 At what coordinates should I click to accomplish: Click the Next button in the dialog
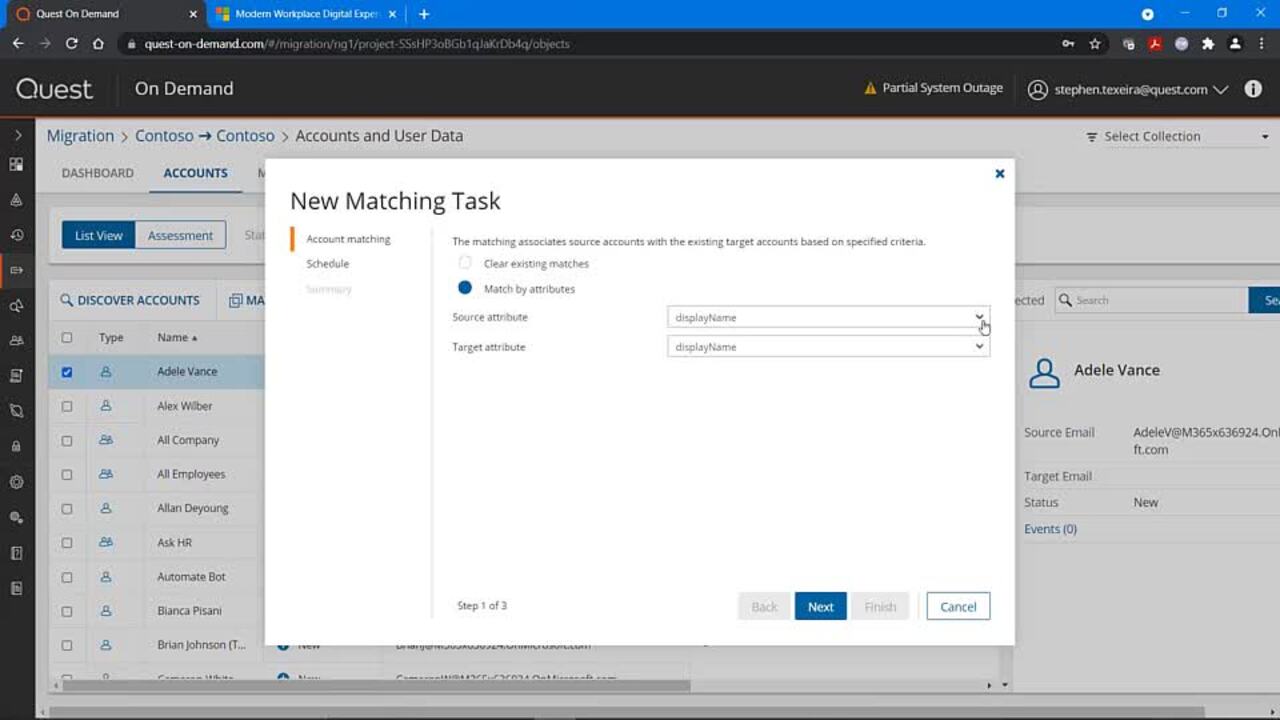[x=820, y=606]
